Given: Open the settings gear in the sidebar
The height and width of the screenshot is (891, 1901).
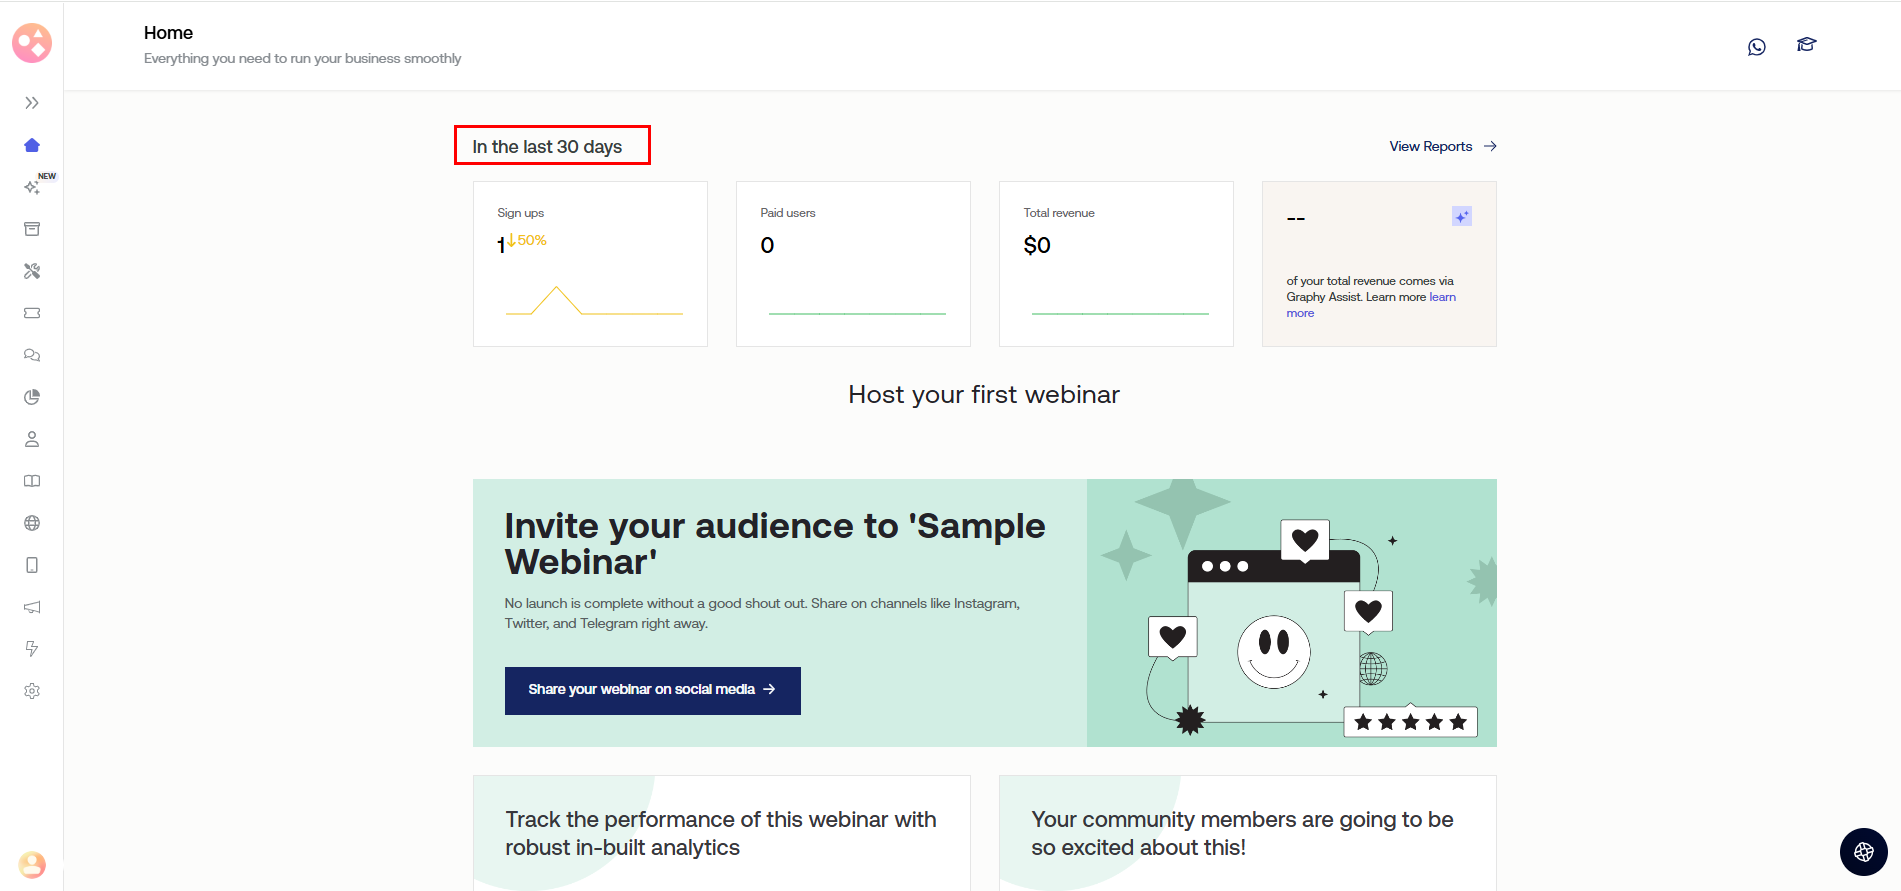Looking at the screenshot, I should click(x=32, y=691).
